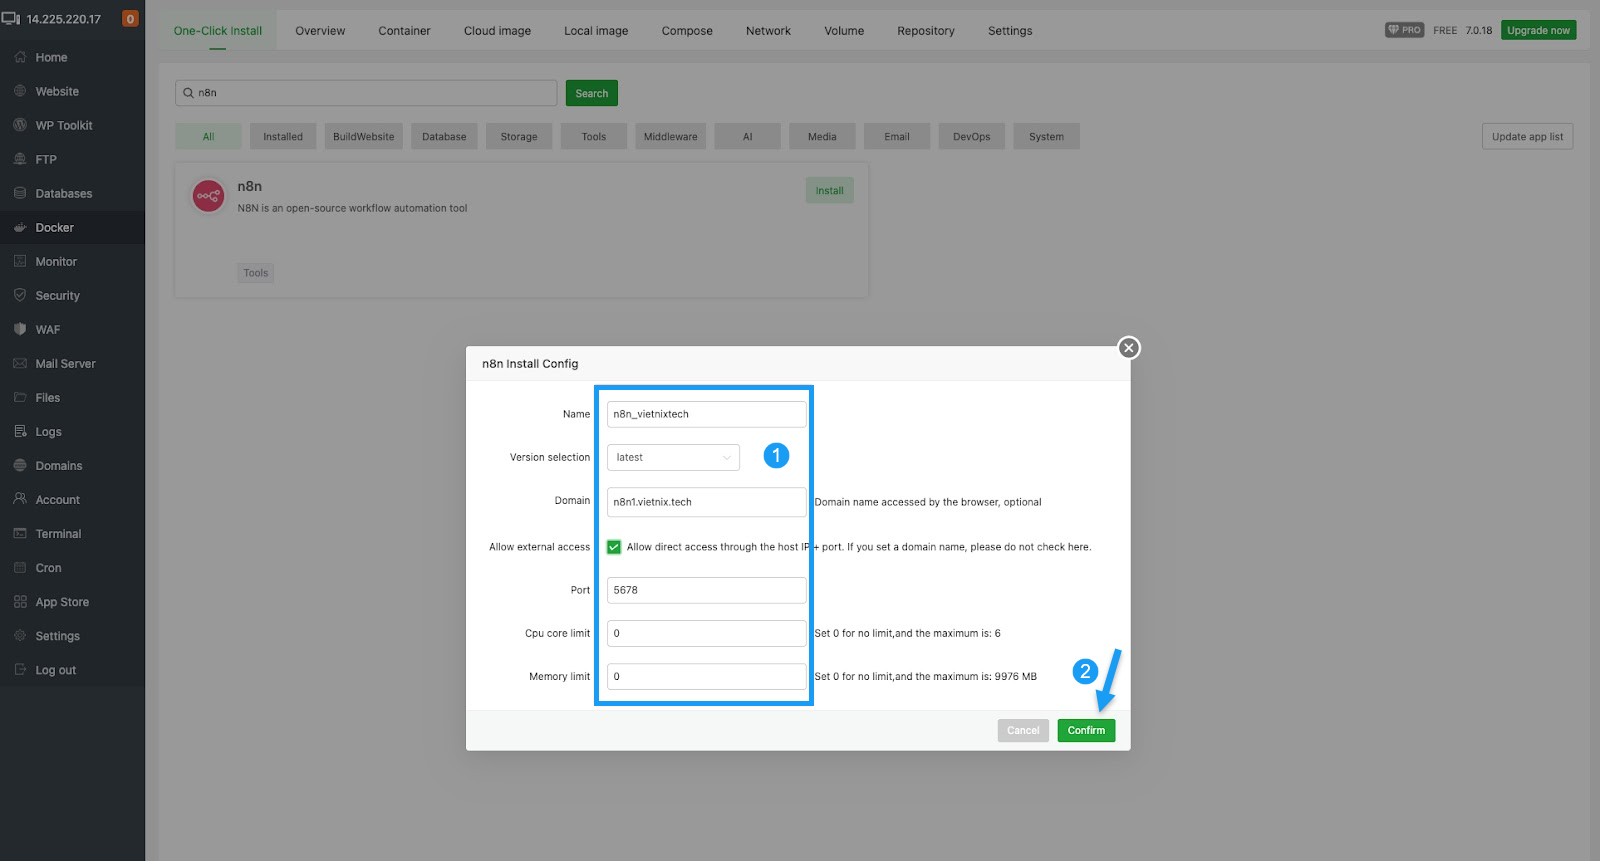Click the Confirm button
The height and width of the screenshot is (861, 1600).
point(1086,730)
